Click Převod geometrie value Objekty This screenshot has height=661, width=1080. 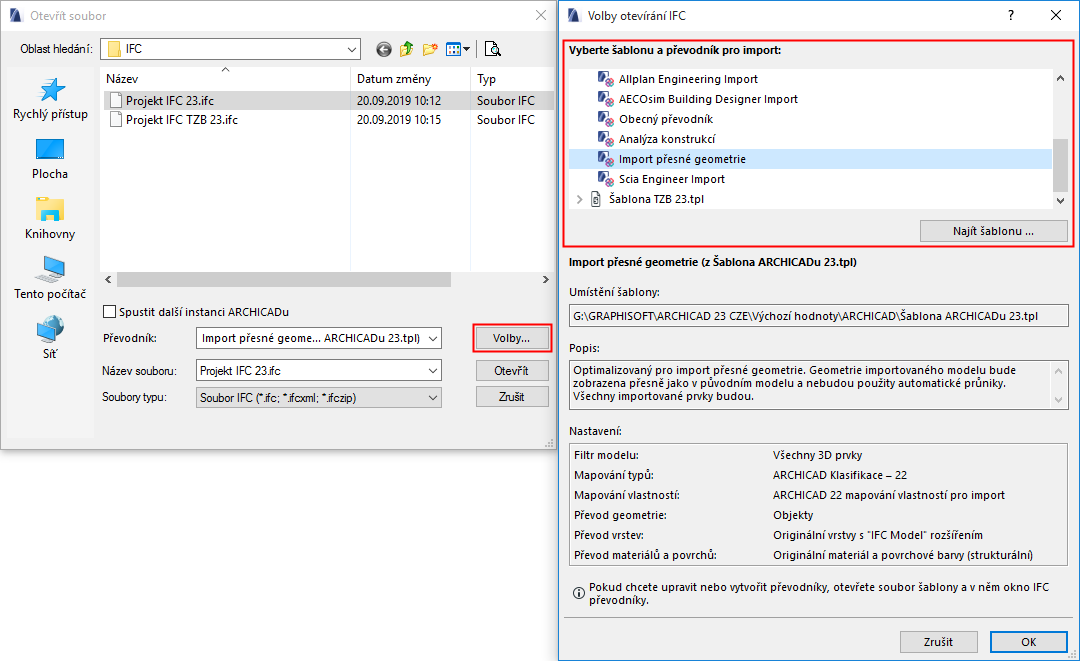pyautogui.click(x=793, y=515)
